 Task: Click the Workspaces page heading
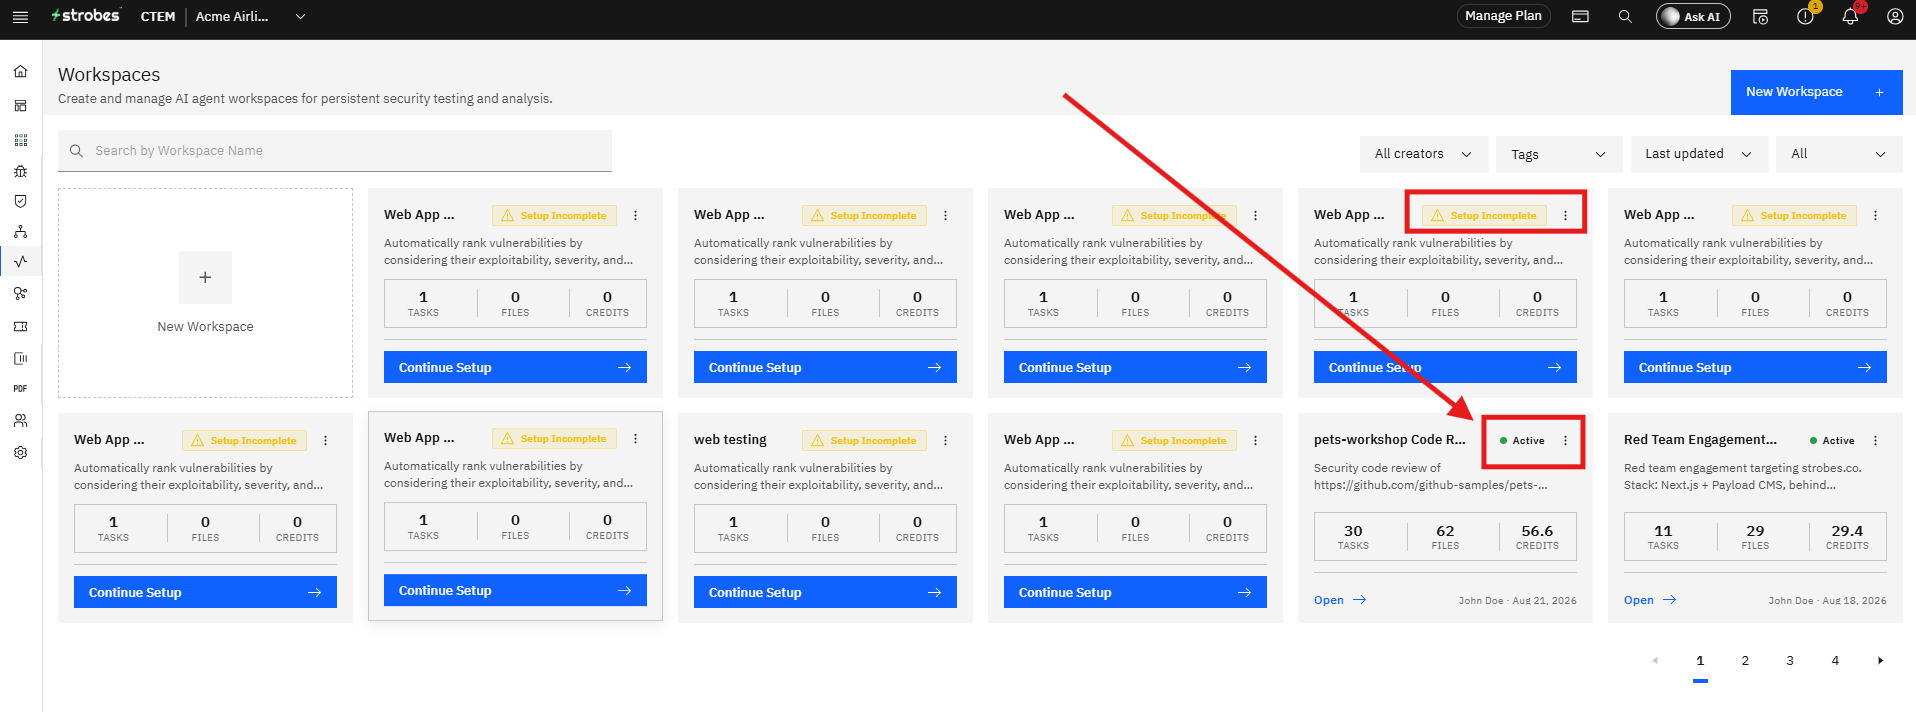tap(109, 75)
